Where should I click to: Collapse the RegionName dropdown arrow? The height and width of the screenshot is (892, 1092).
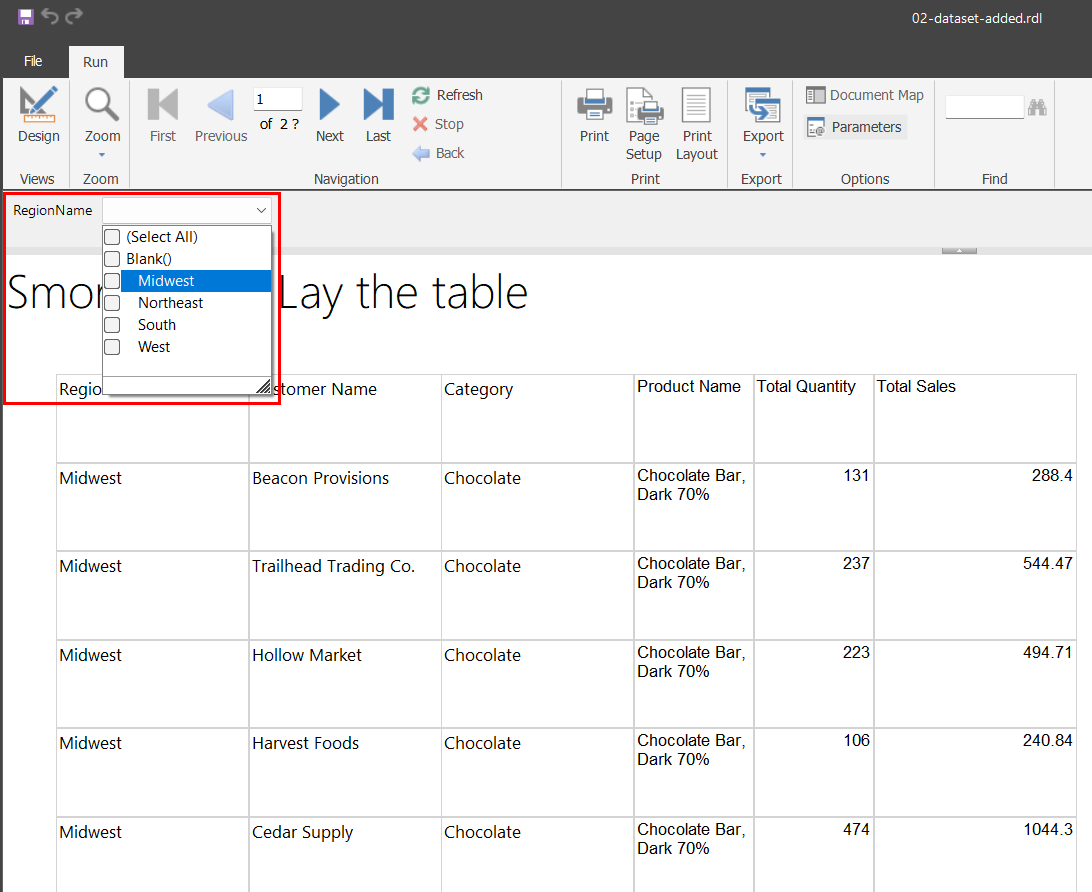[261, 210]
